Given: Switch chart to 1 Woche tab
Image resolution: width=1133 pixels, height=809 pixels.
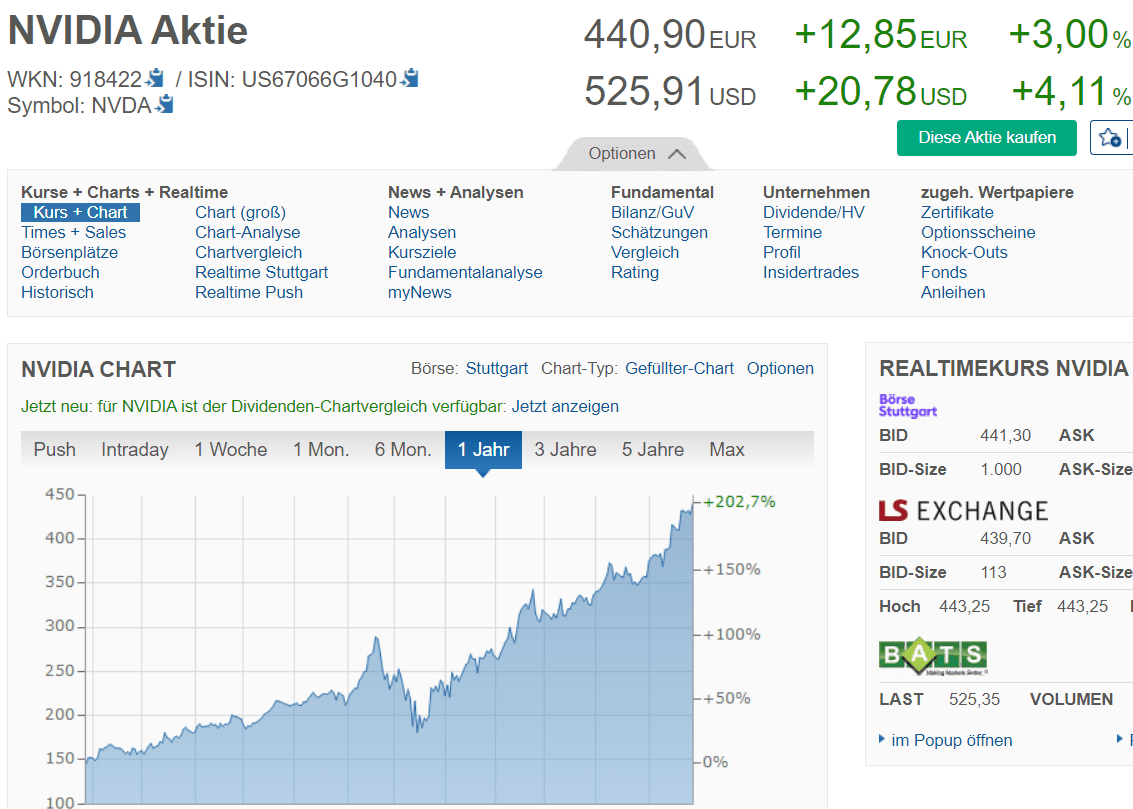Looking at the screenshot, I should 231,449.
